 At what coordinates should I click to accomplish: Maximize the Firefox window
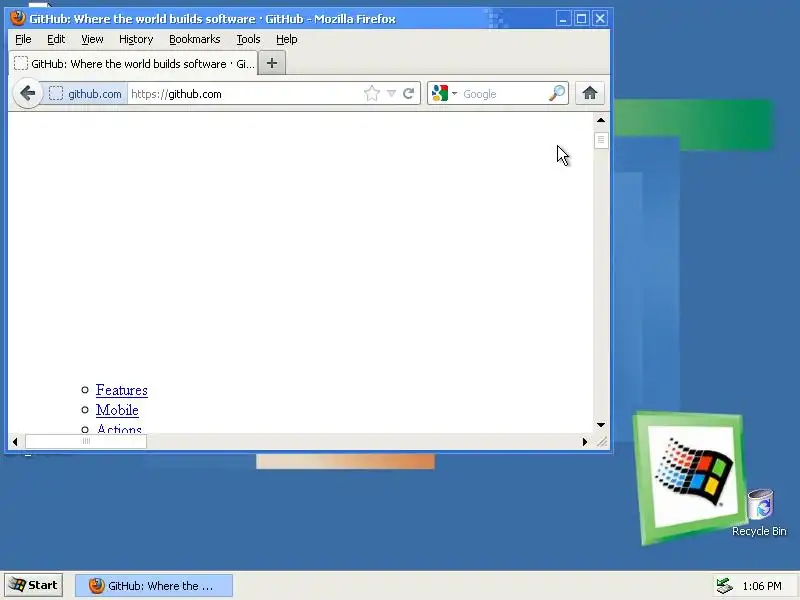click(x=581, y=19)
